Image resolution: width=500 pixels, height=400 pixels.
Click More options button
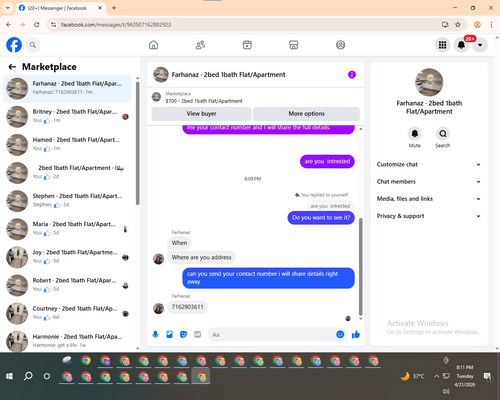pyautogui.click(x=306, y=114)
